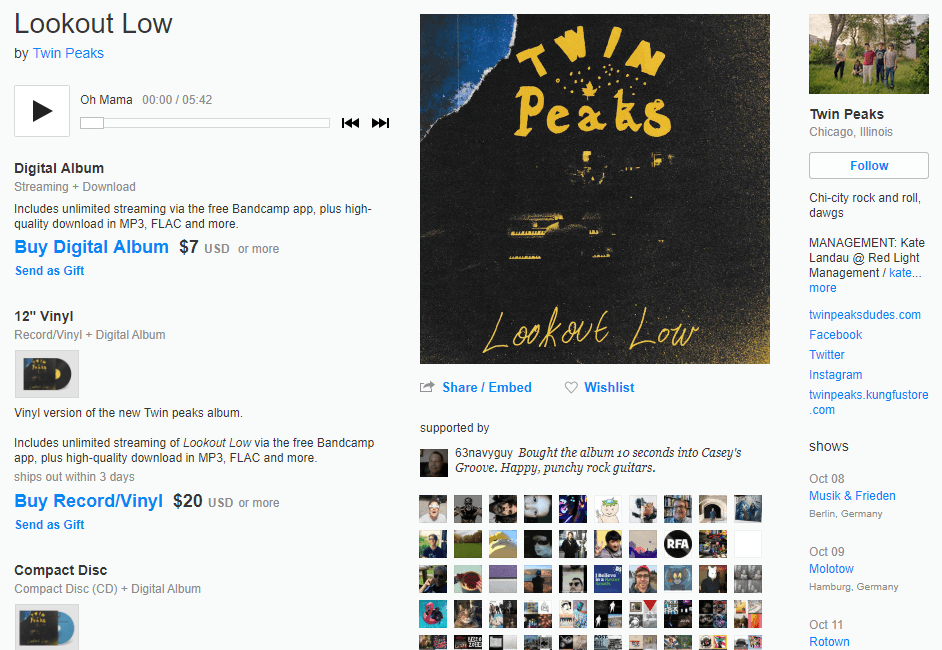942x650 pixels.
Task: Expand the band bio with more
Action: pos(822,288)
